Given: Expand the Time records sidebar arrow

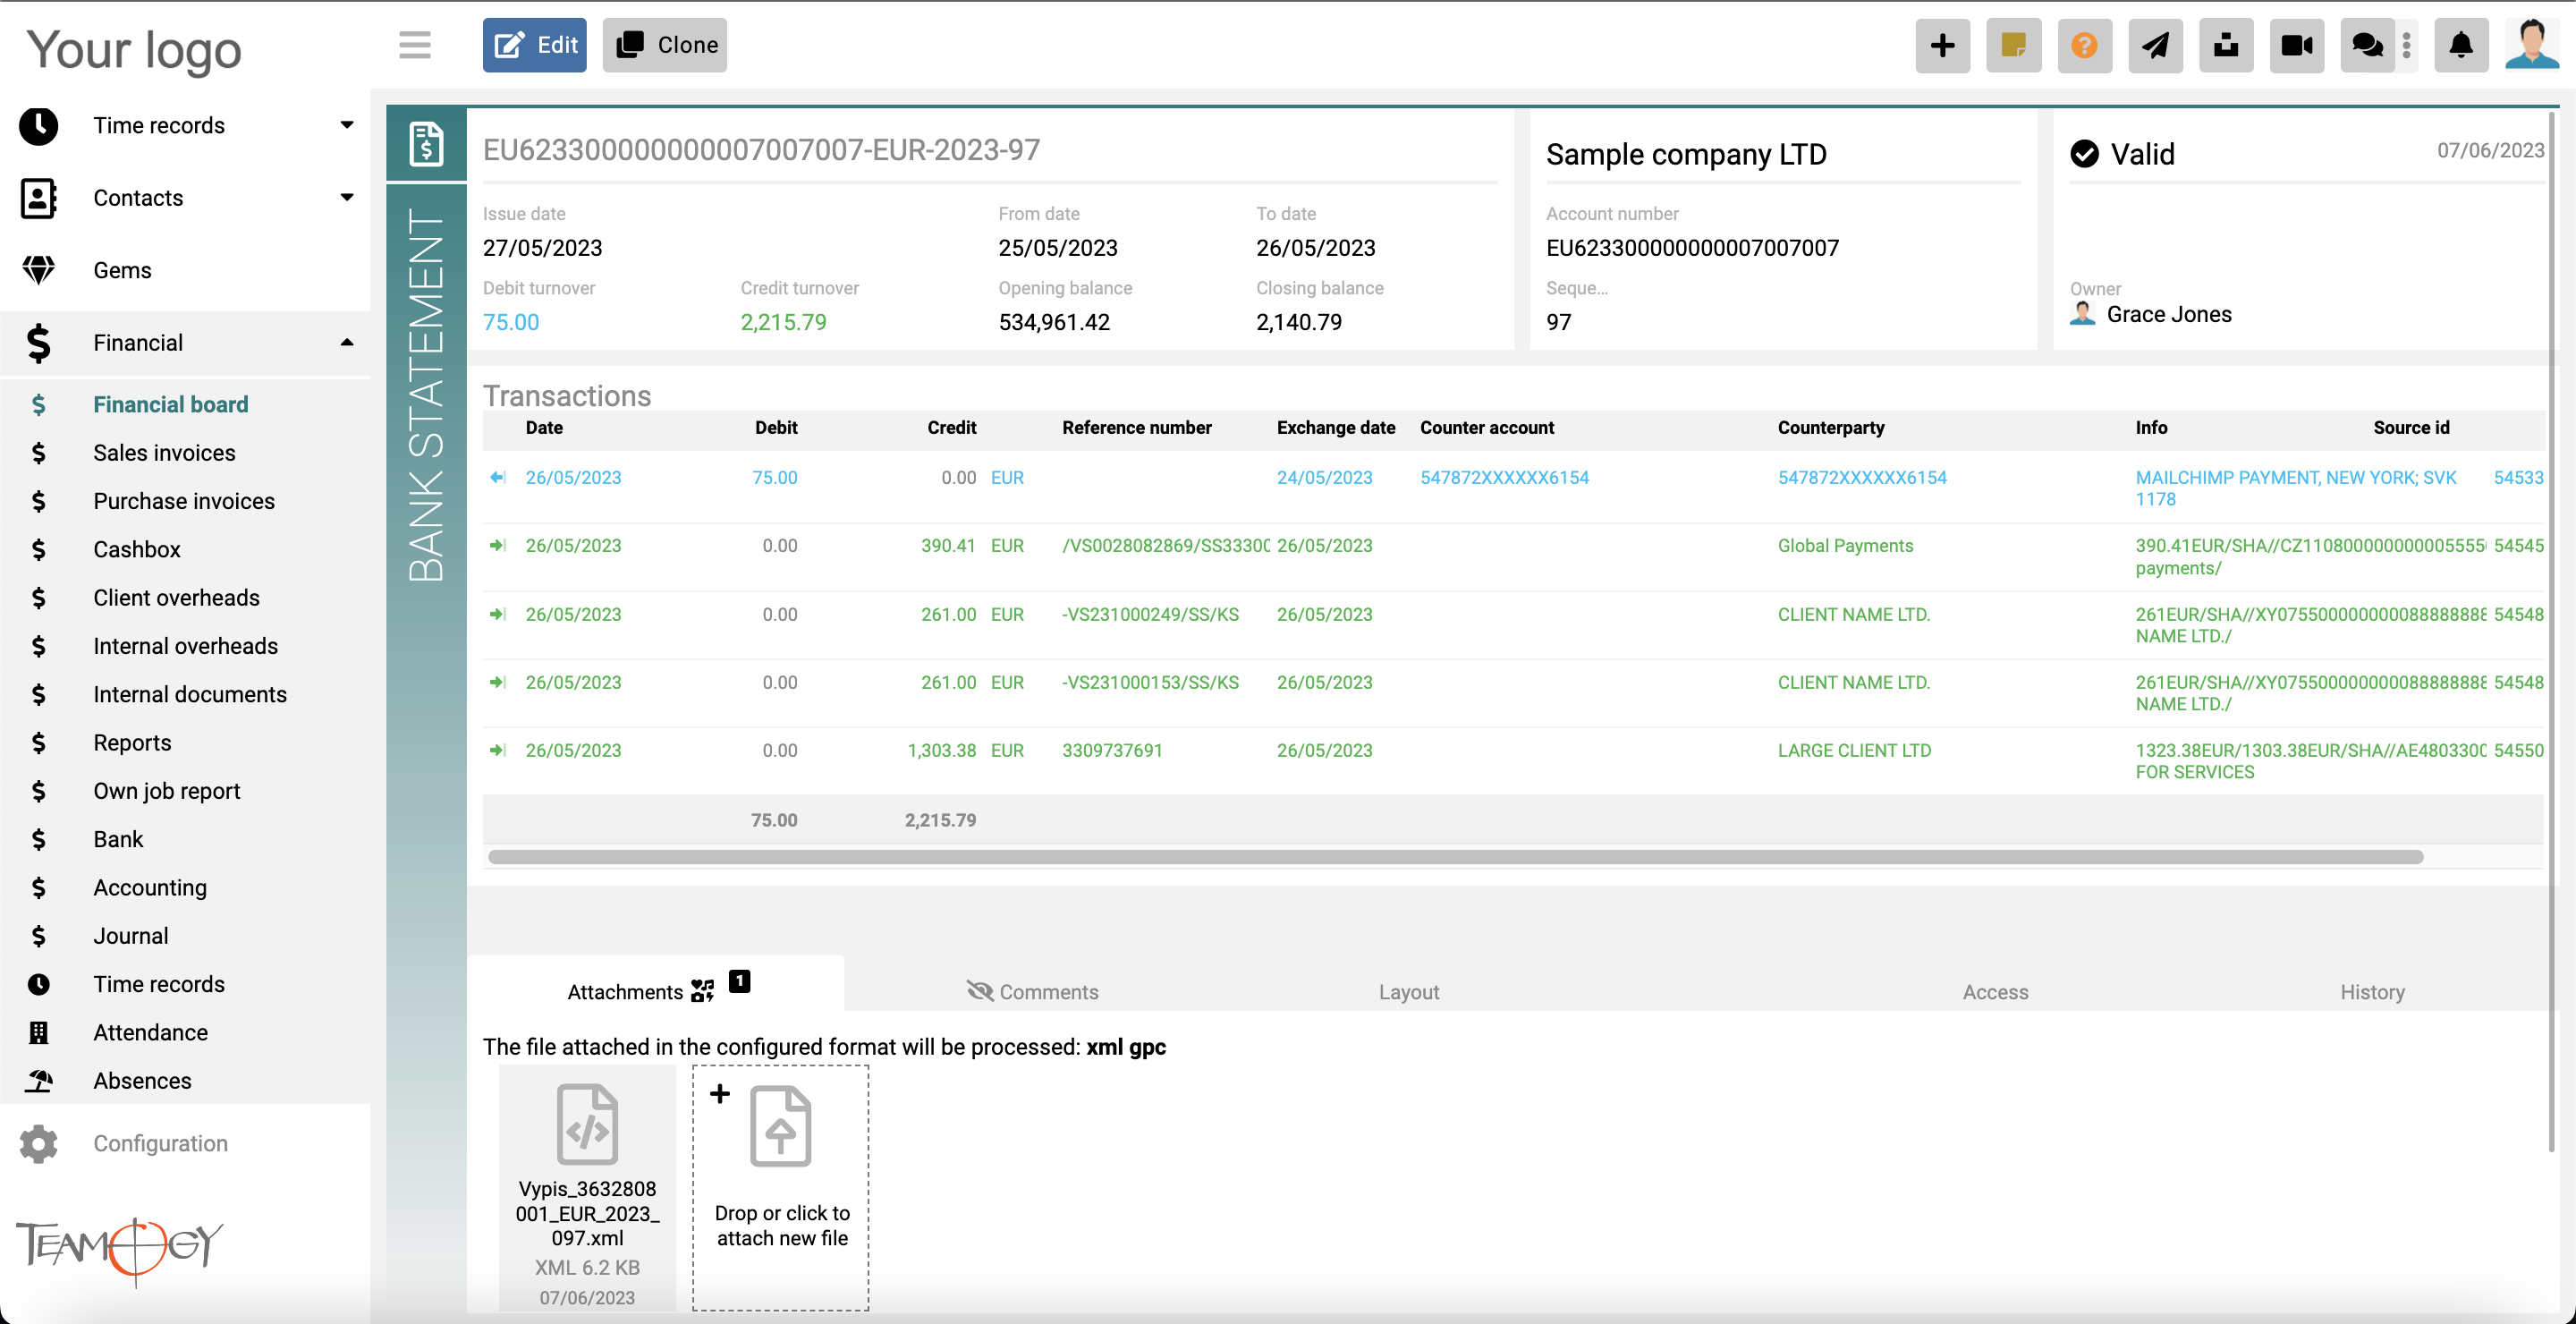Looking at the screenshot, I should [x=347, y=125].
